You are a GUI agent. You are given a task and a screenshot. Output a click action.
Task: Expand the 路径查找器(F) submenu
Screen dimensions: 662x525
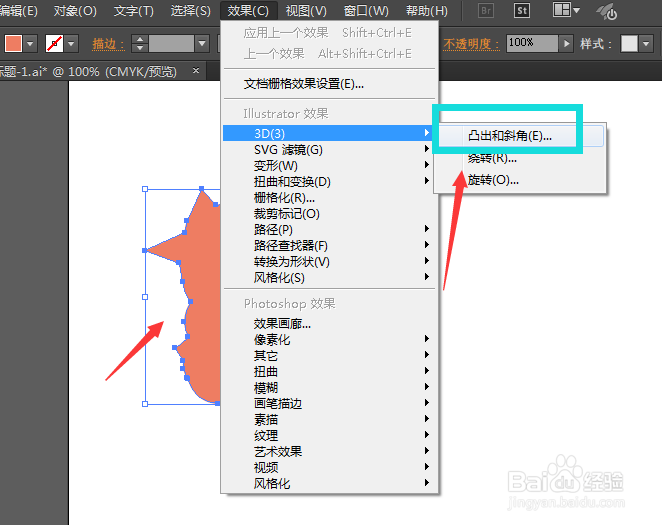[x=329, y=246]
